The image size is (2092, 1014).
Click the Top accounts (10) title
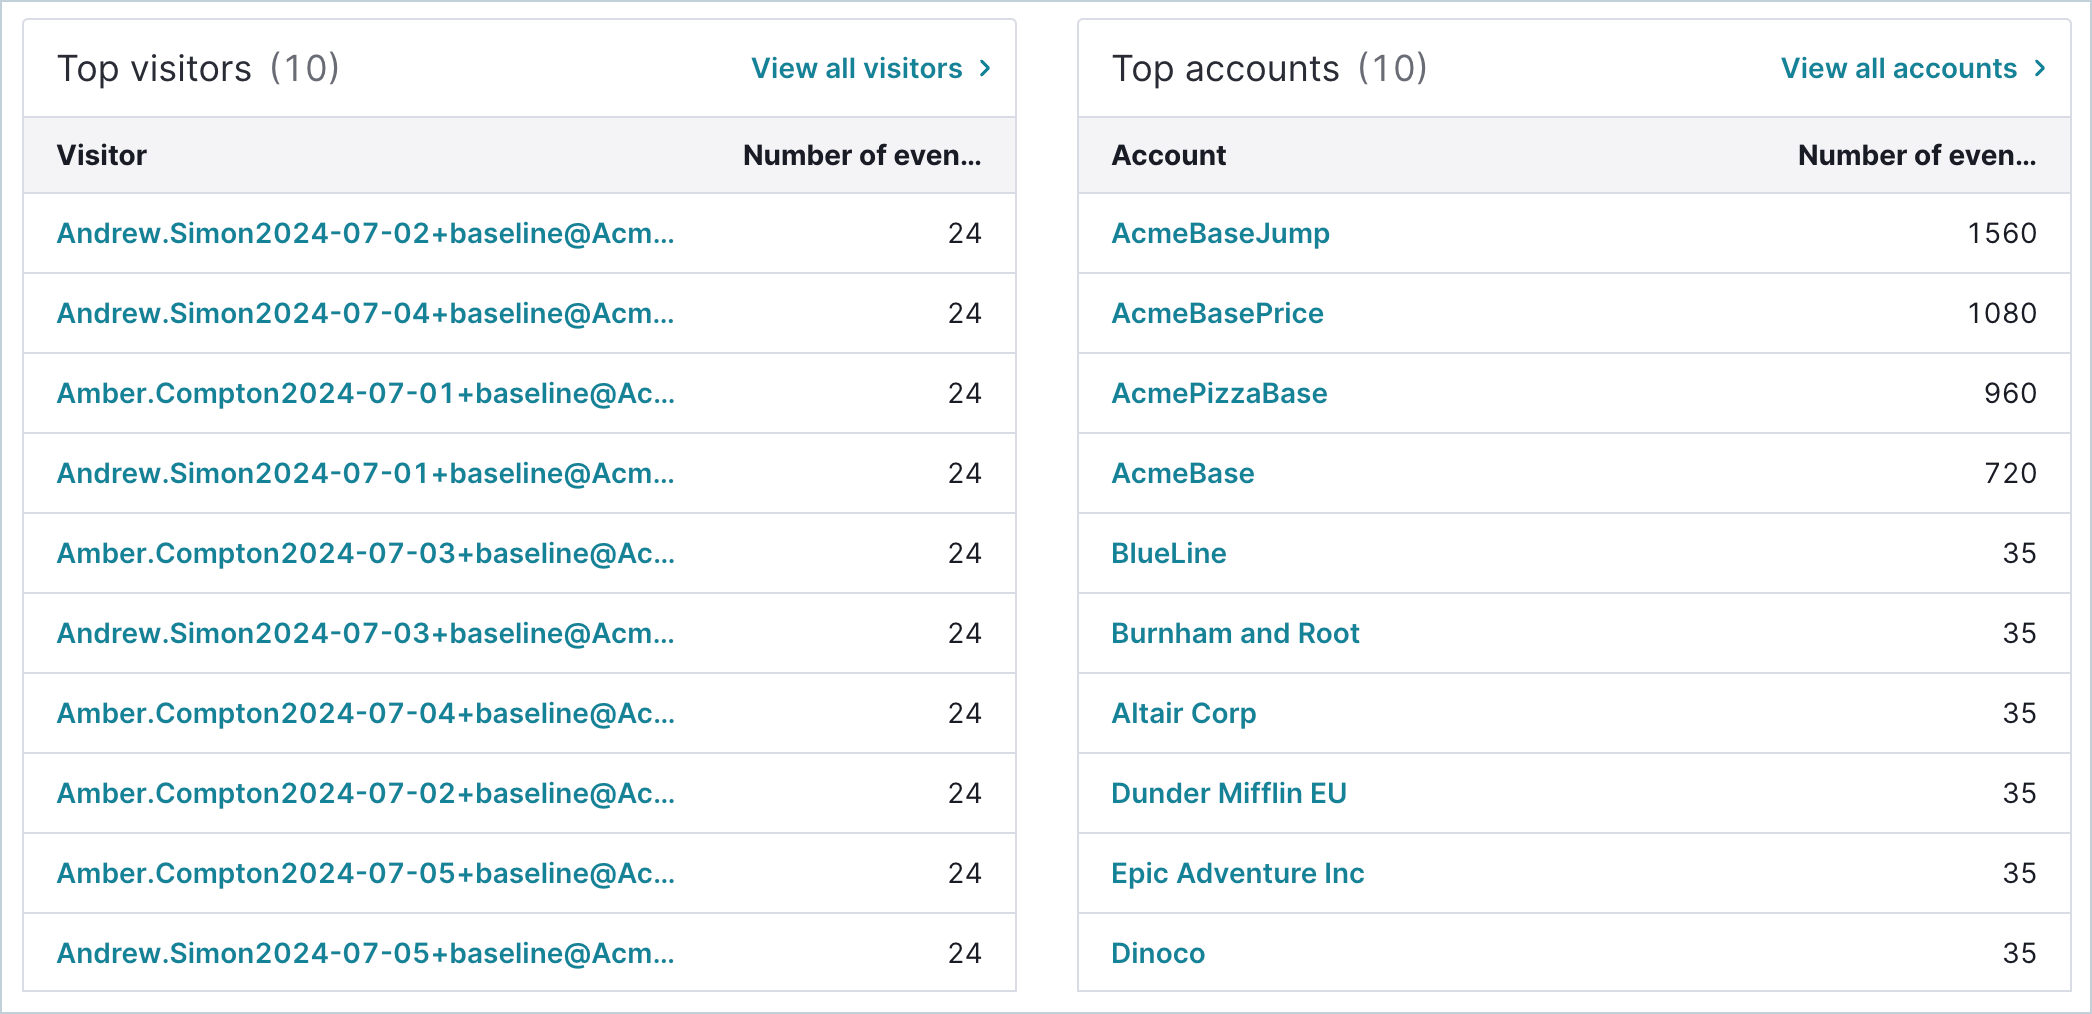pyautogui.click(x=1270, y=68)
